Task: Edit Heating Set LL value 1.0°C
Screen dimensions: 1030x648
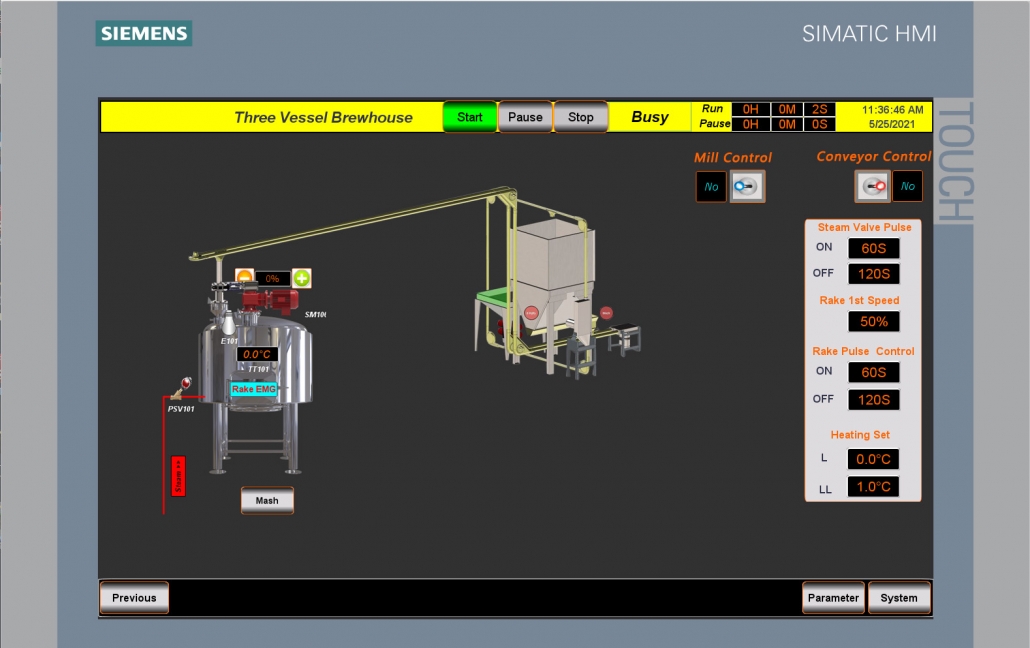Action: point(874,487)
